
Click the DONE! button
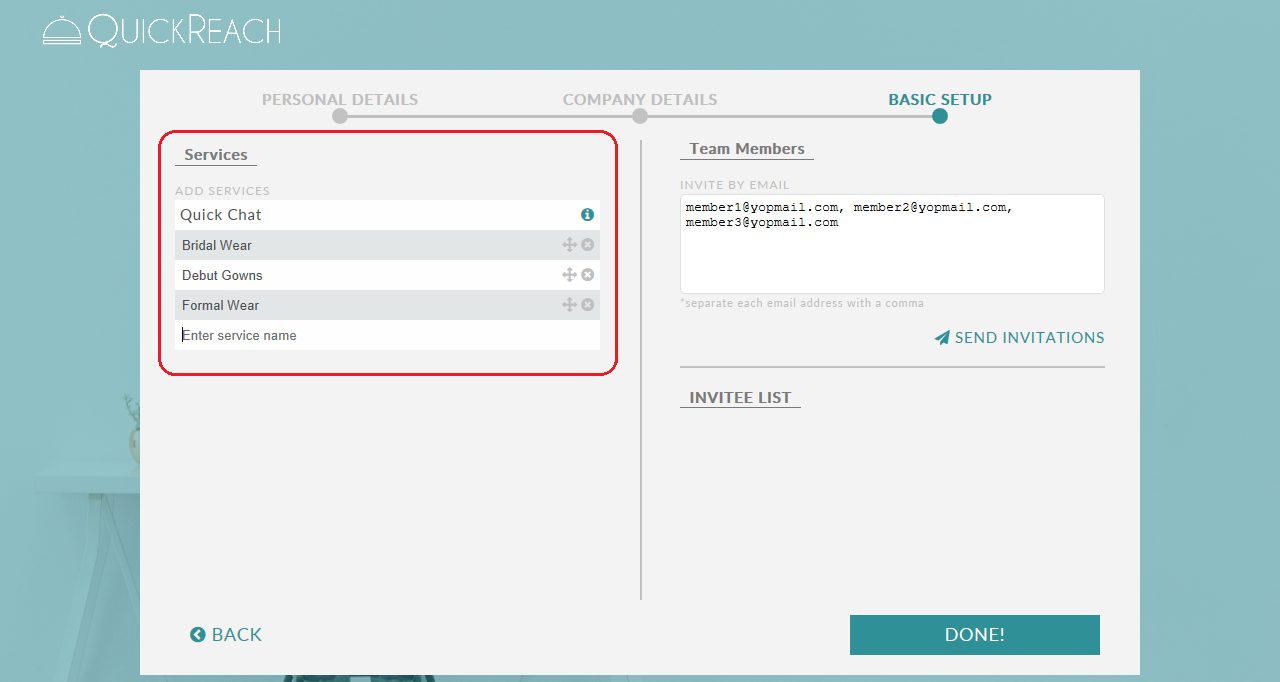975,635
